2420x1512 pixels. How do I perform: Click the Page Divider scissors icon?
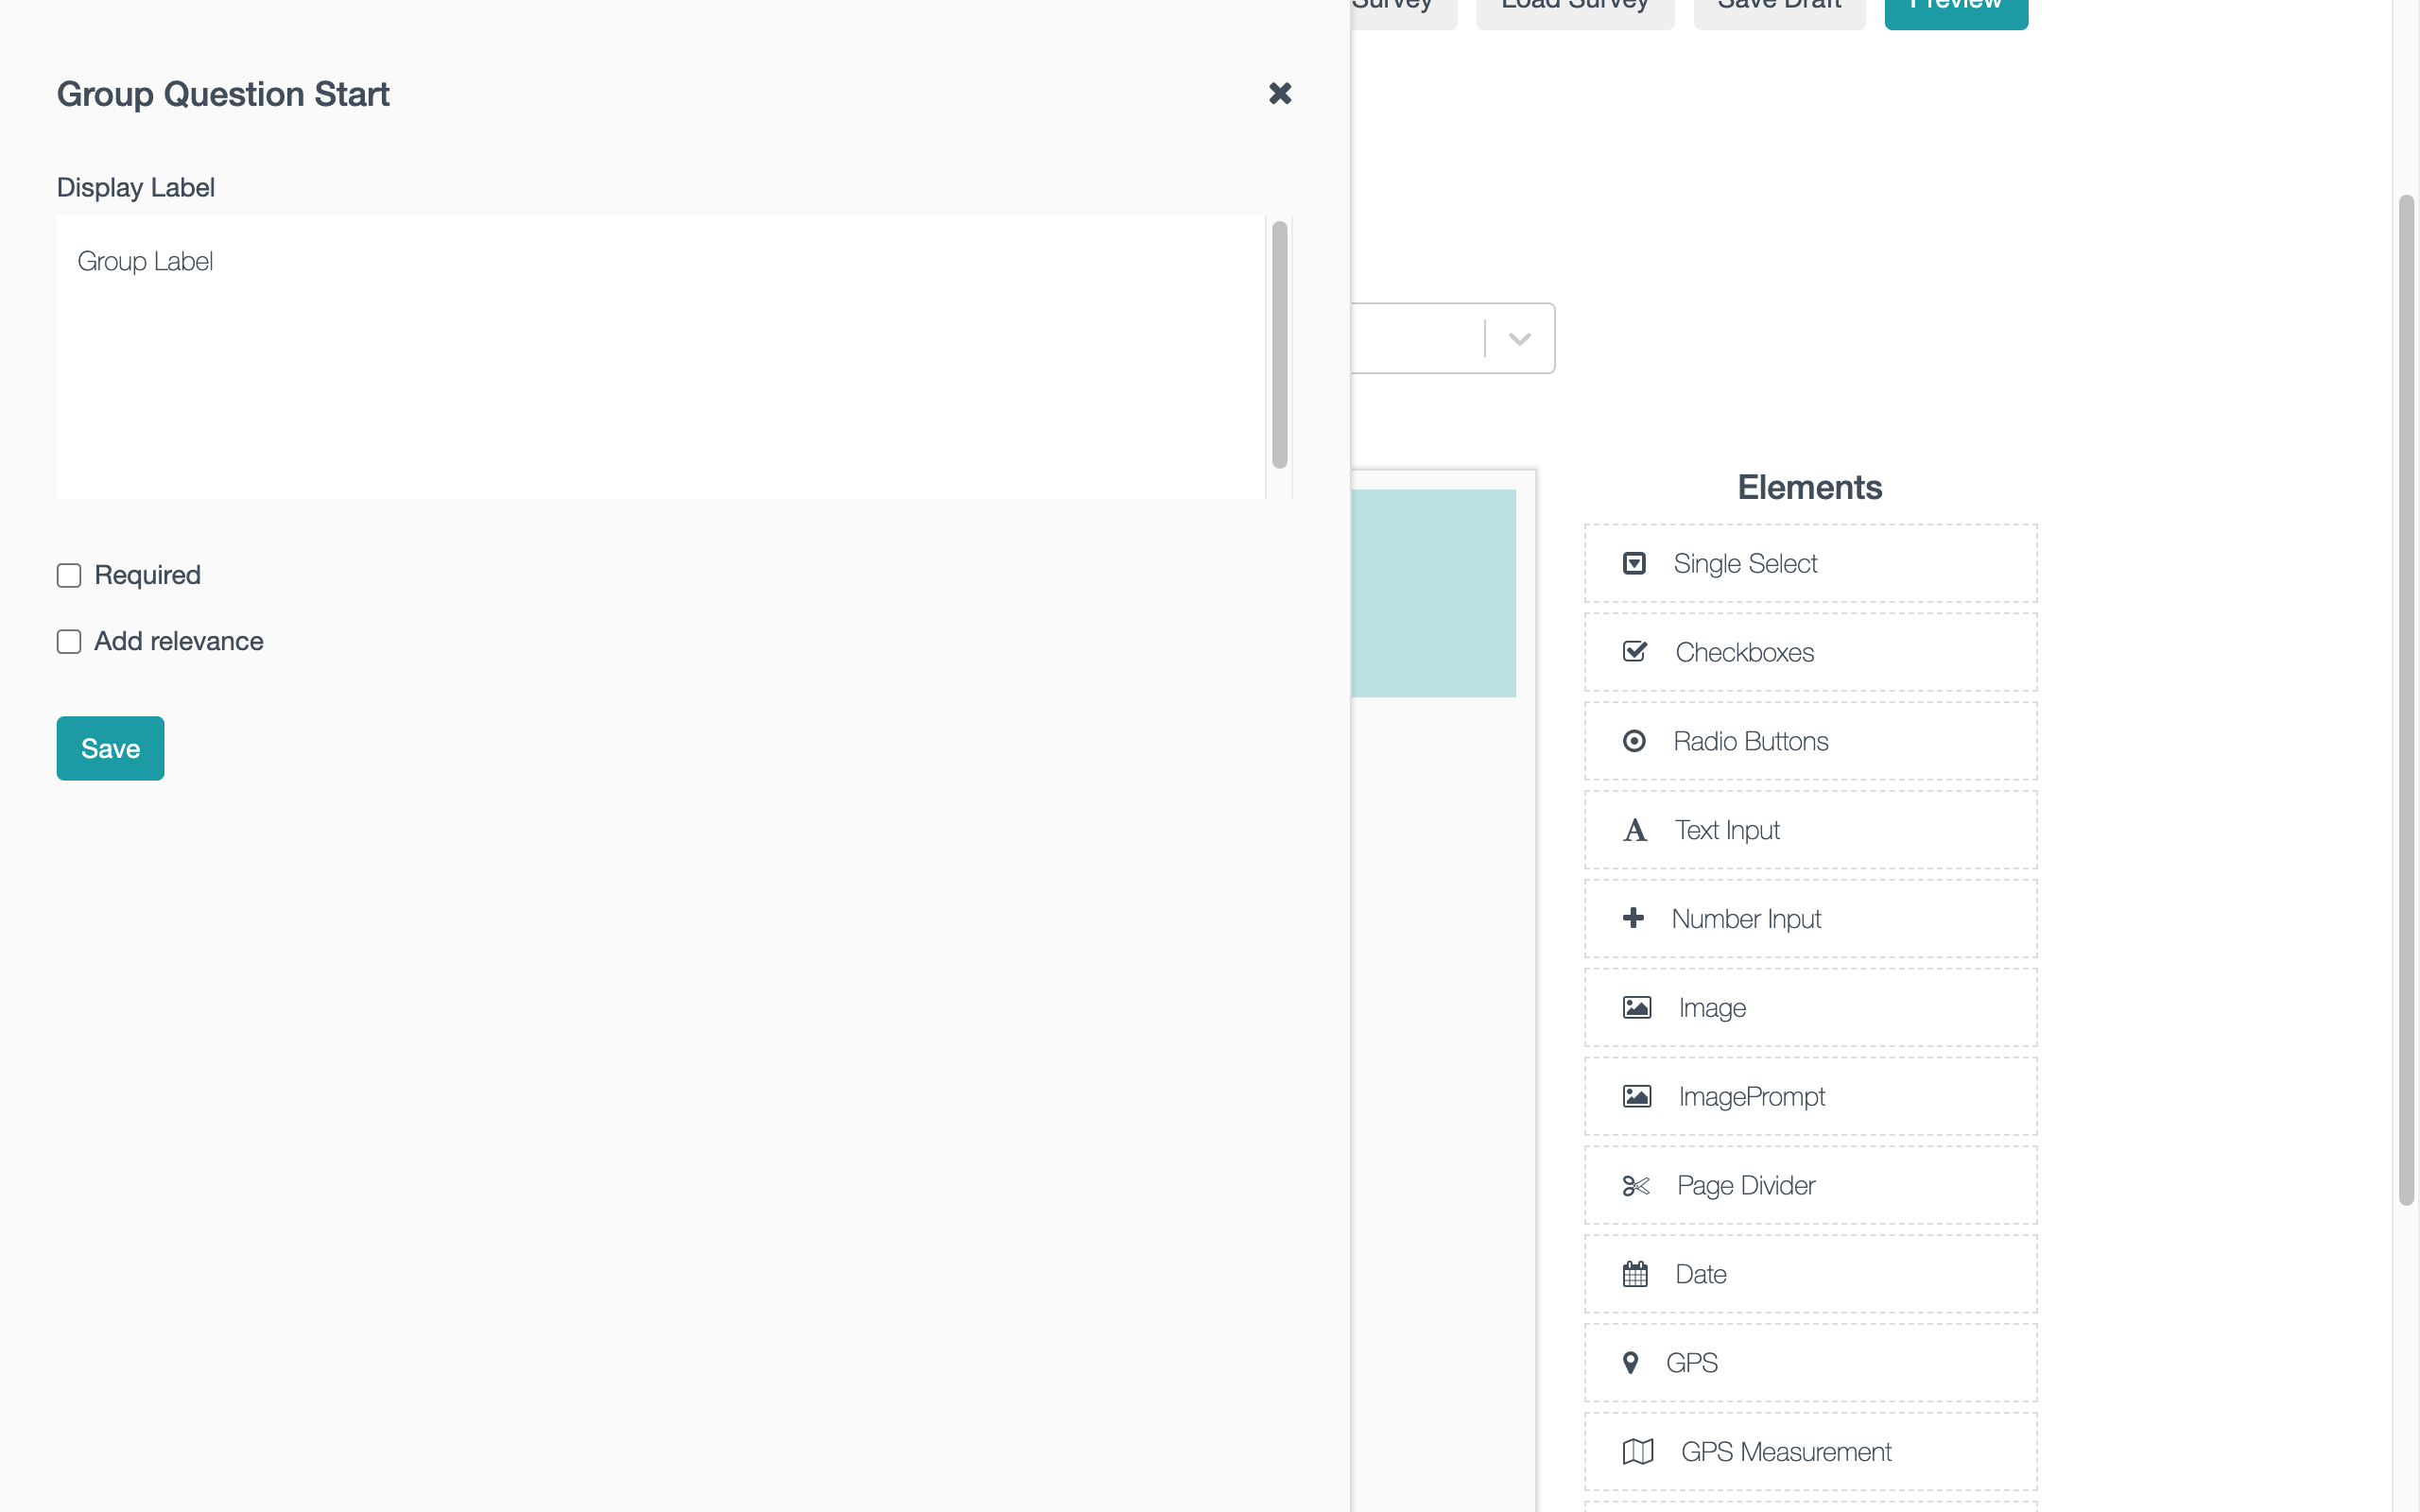click(x=1635, y=1186)
